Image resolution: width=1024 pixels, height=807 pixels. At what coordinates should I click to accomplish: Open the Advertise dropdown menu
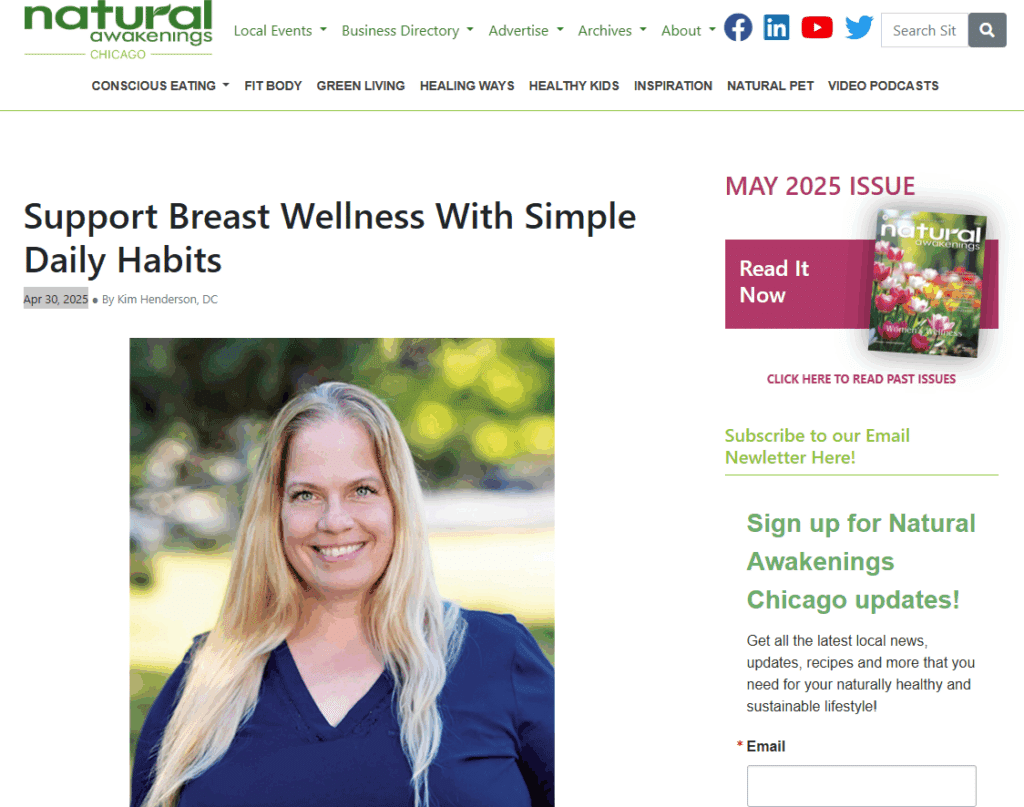(x=526, y=31)
